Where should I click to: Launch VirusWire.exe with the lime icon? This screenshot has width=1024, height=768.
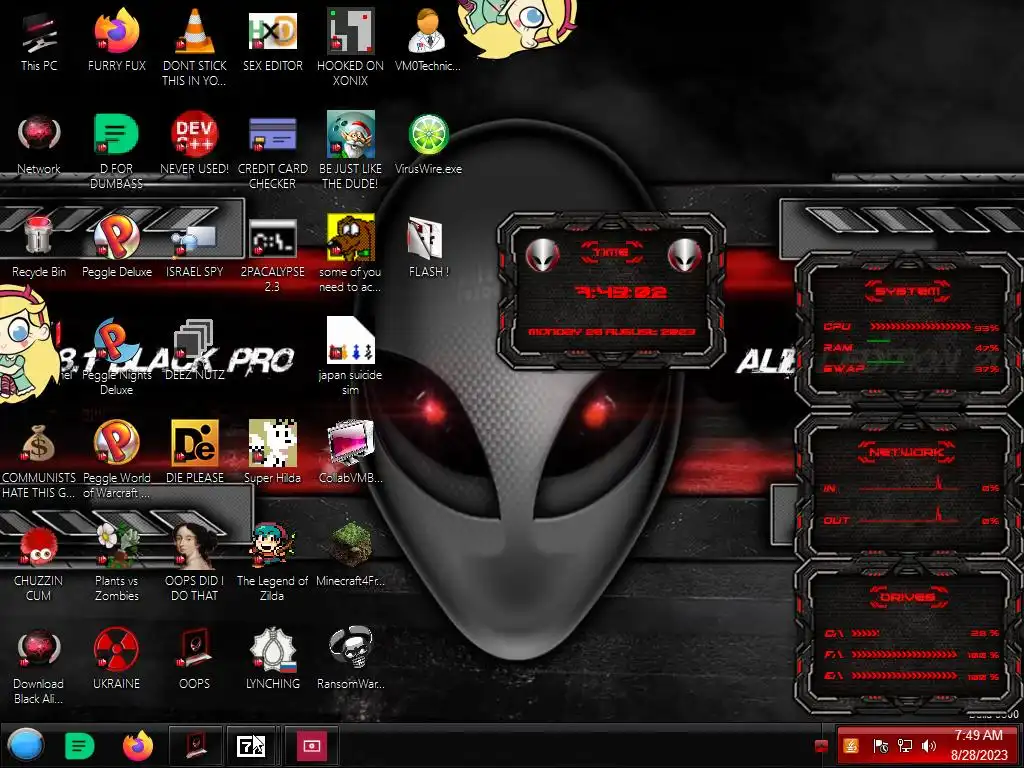click(428, 144)
